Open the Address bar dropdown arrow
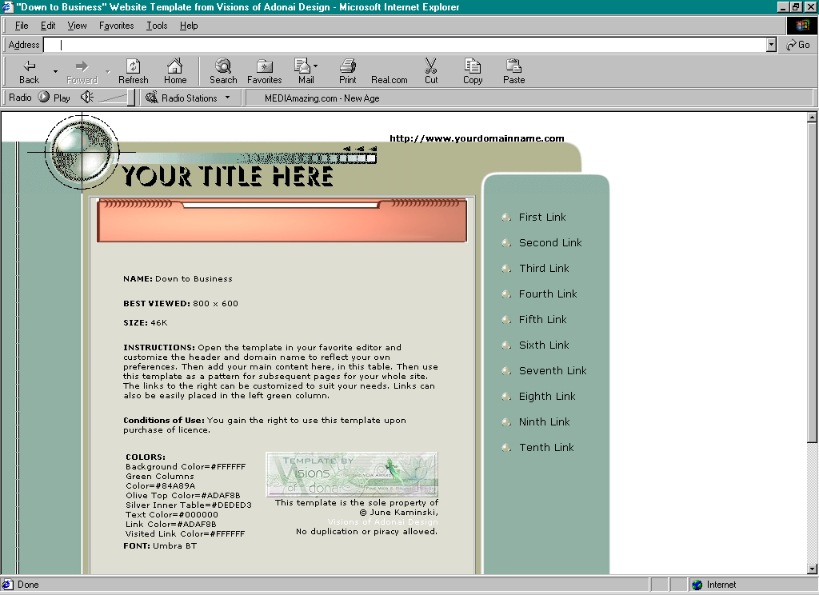819x595 pixels. click(771, 45)
